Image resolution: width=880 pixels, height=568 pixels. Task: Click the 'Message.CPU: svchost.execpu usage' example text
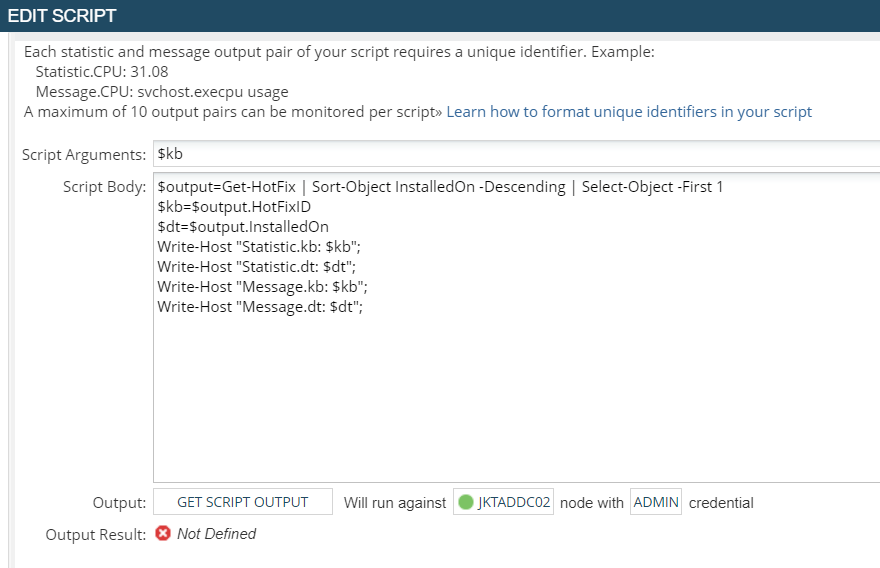[162, 92]
